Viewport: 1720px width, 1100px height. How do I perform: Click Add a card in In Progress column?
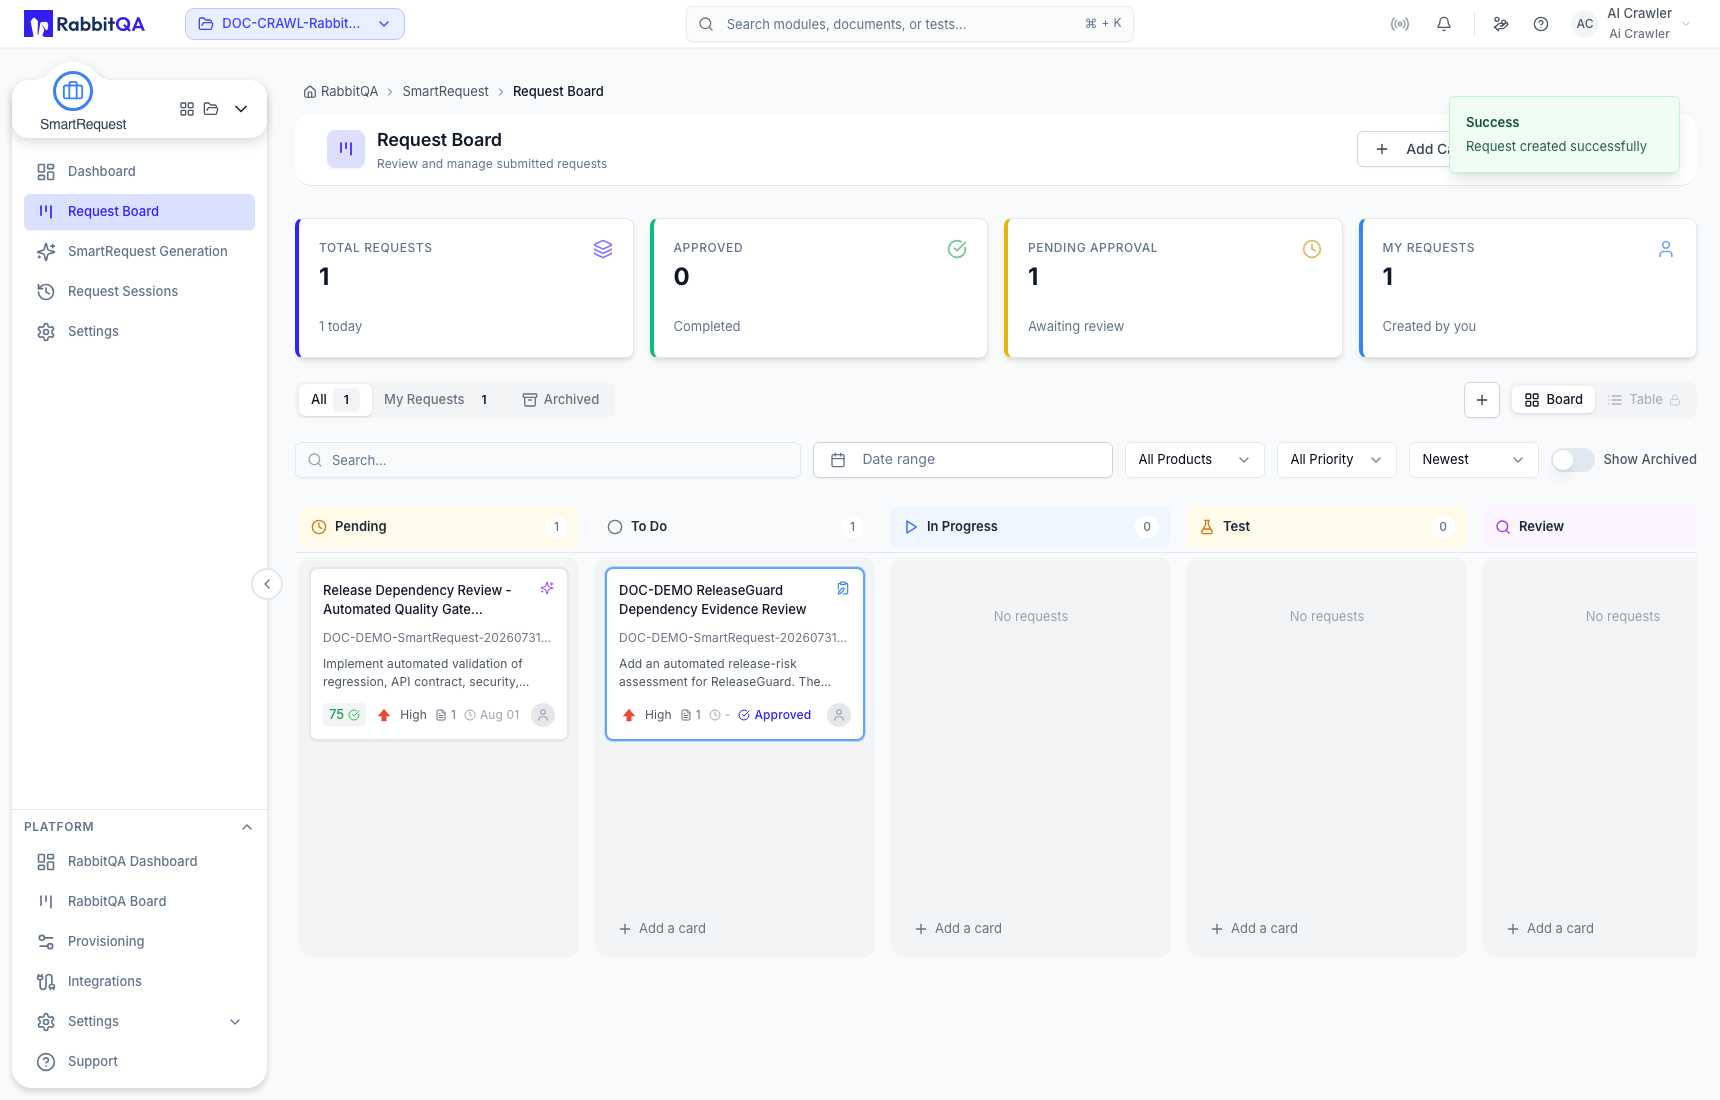[959, 929]
